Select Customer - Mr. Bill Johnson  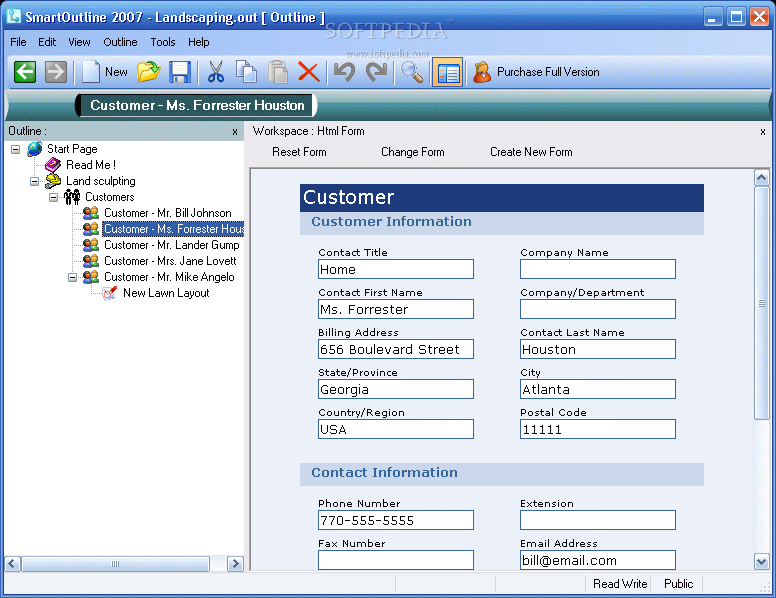click(x=168, y=213)
